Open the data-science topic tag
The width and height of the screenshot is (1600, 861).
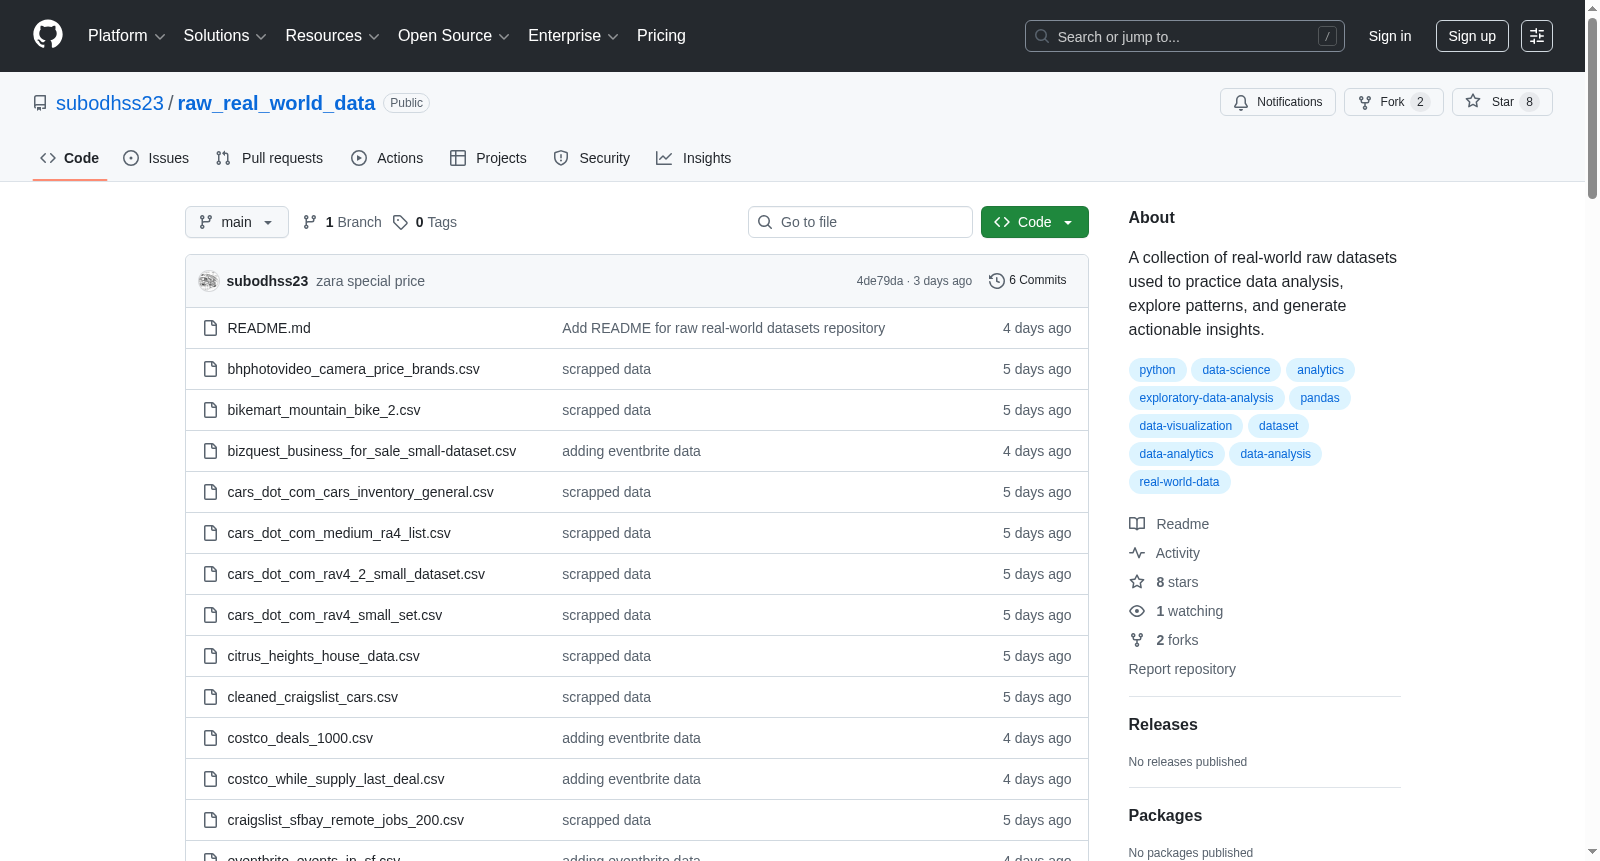(1236, 370)
